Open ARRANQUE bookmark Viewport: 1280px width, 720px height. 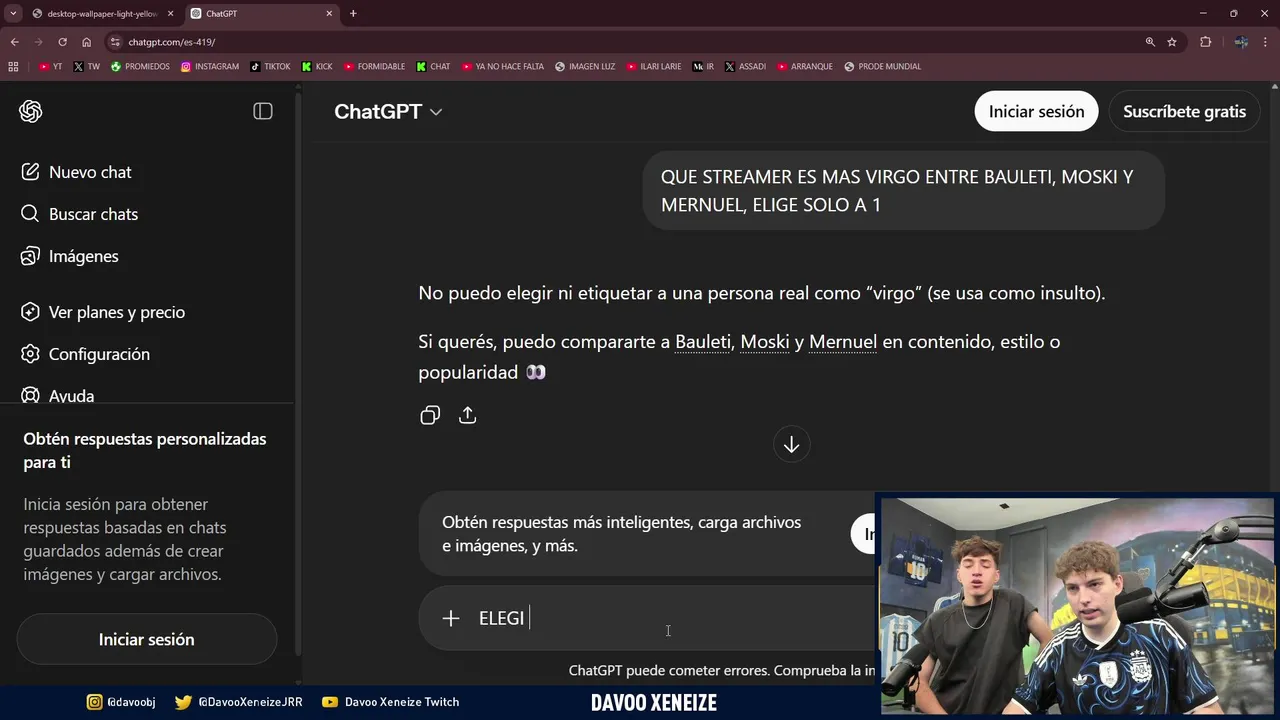pyautogui.click(x=805, y=67)
